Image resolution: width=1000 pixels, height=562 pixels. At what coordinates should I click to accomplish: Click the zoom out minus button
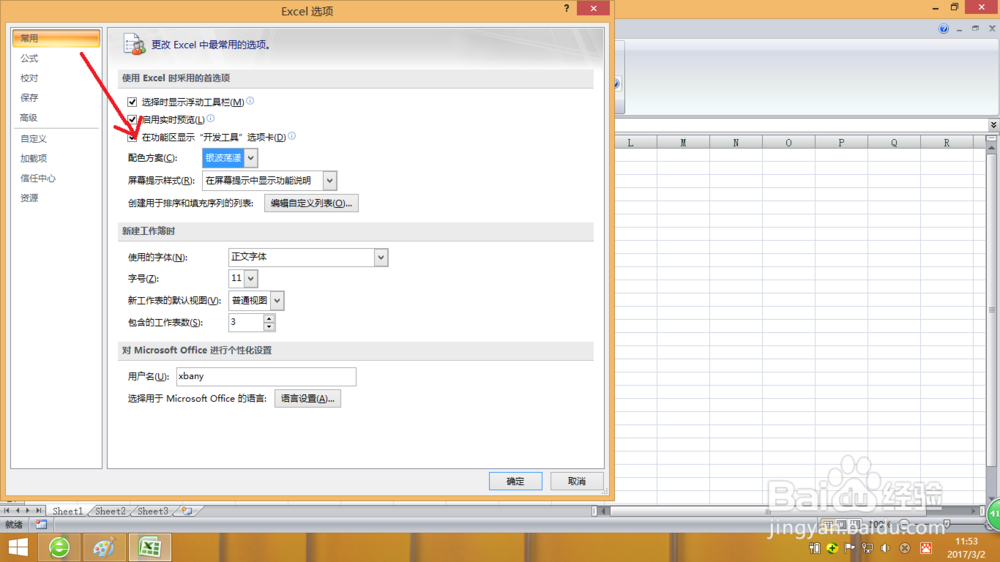(x=904, y=524)
